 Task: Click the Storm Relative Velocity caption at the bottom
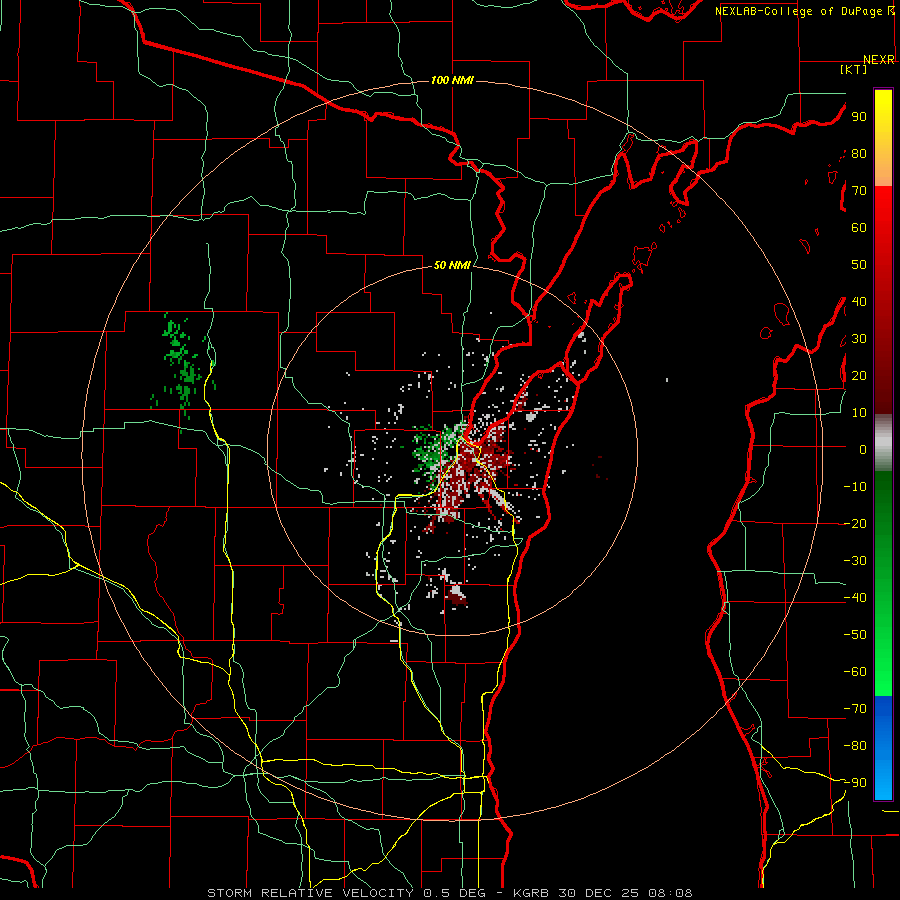(449, 893)
